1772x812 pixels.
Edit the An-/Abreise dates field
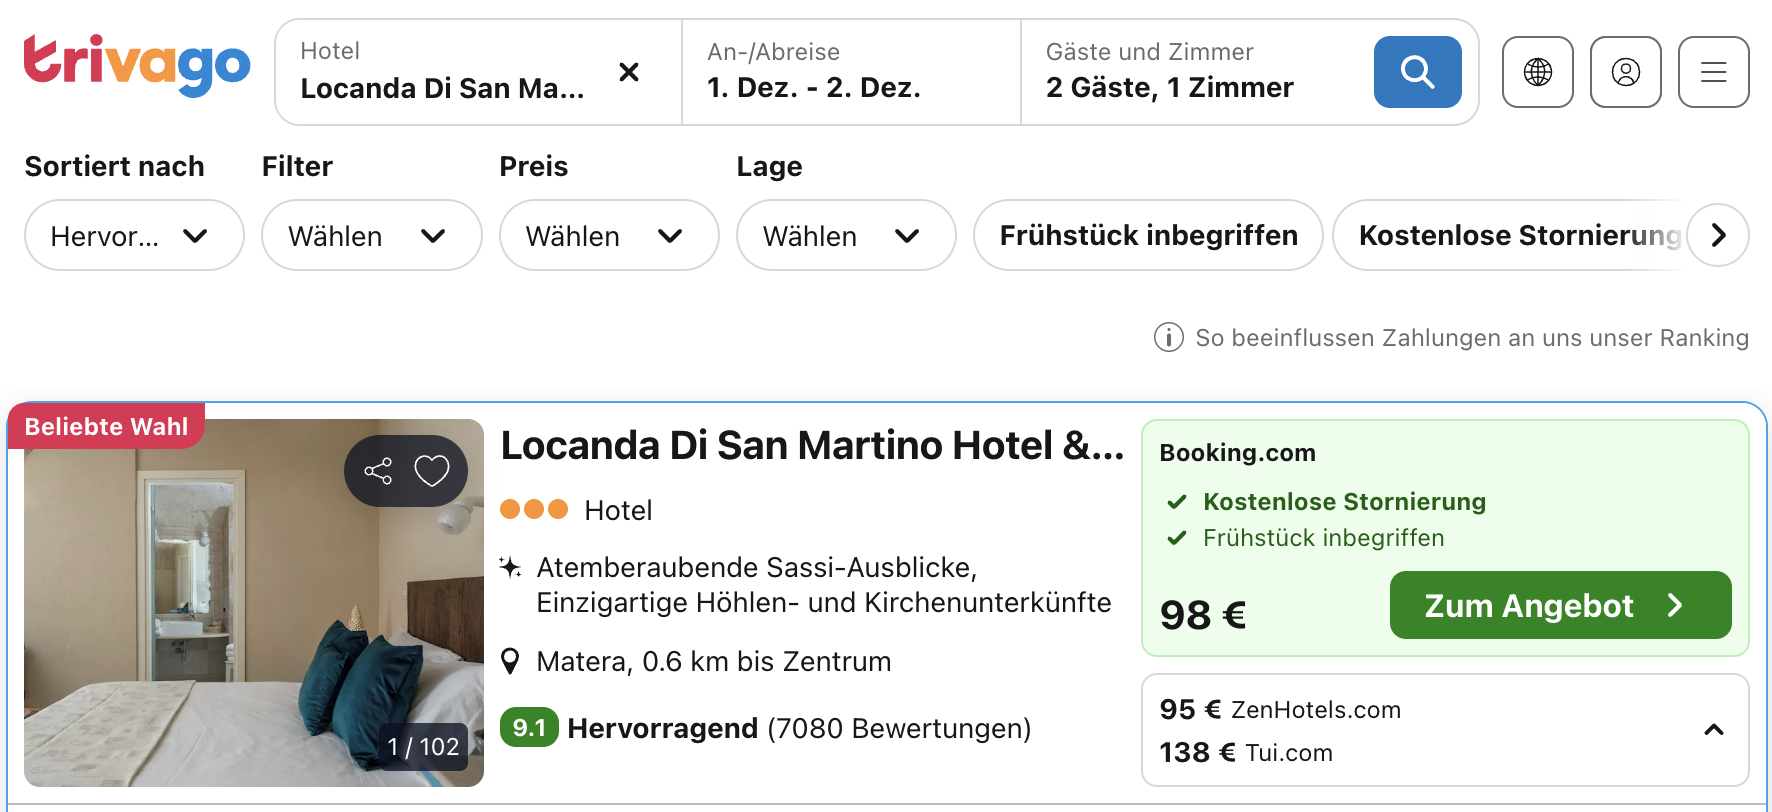pos(850,72)
